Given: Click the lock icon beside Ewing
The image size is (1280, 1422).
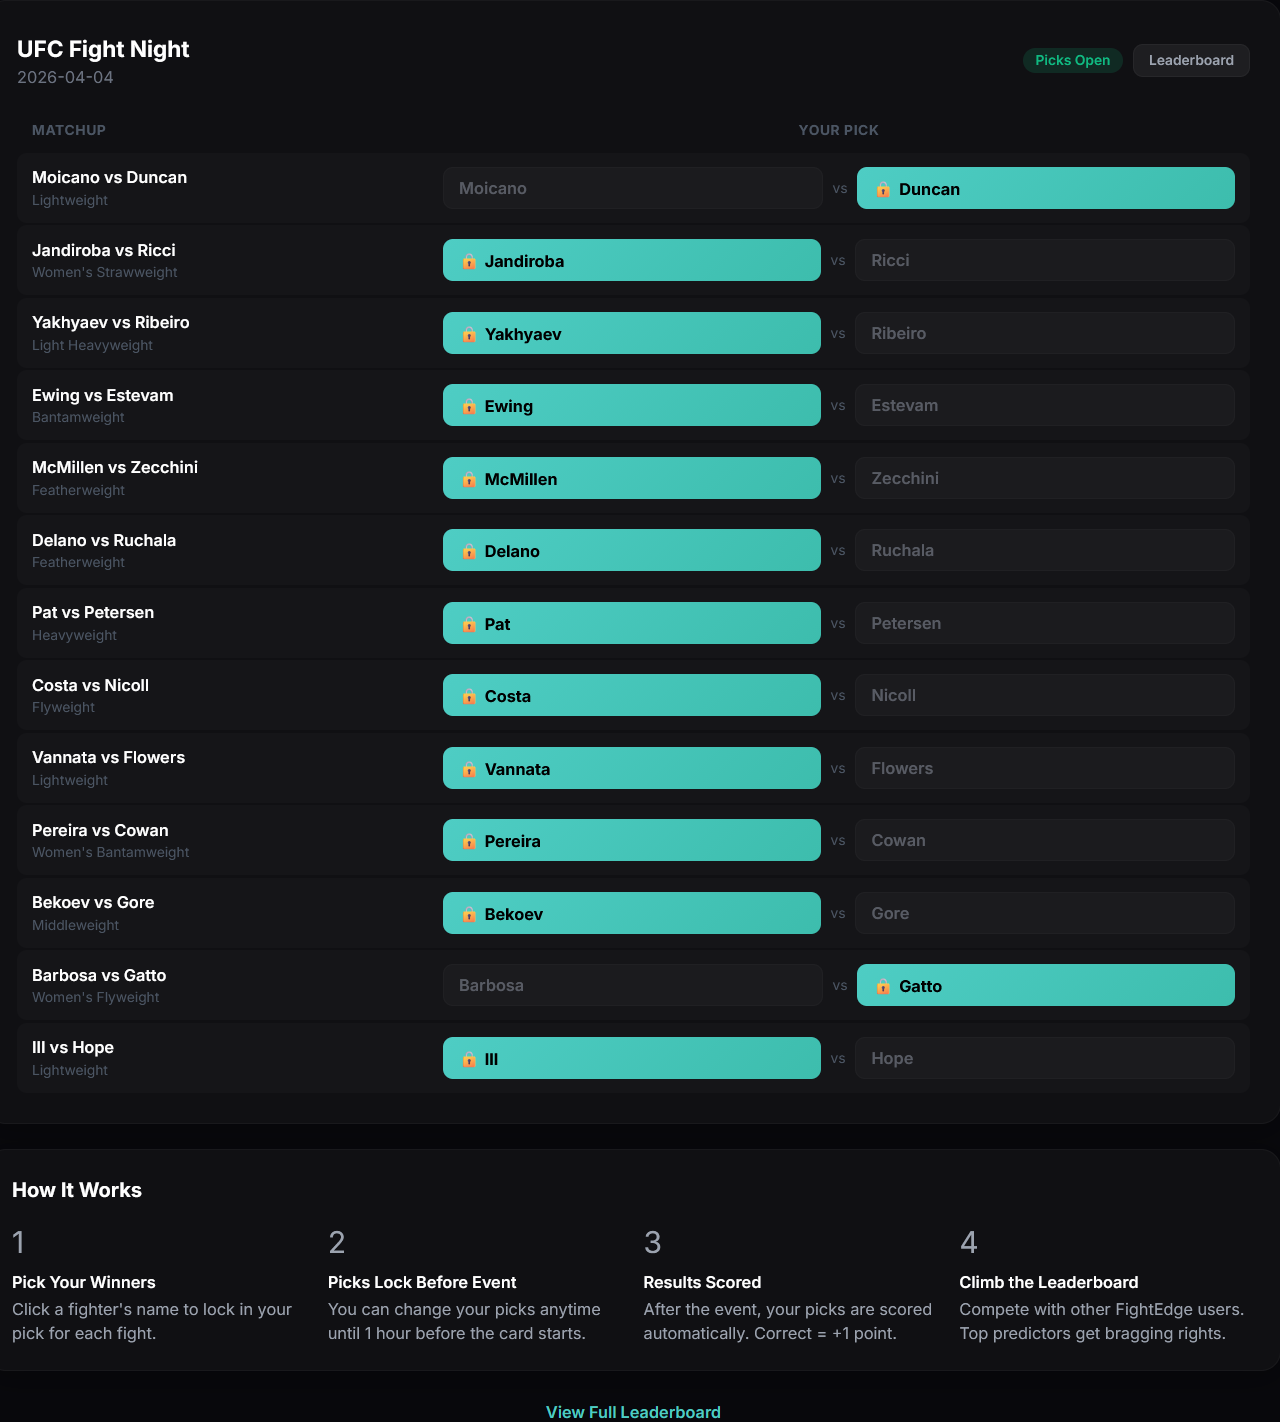Looking at the screenshot, I should click(469, 406).
